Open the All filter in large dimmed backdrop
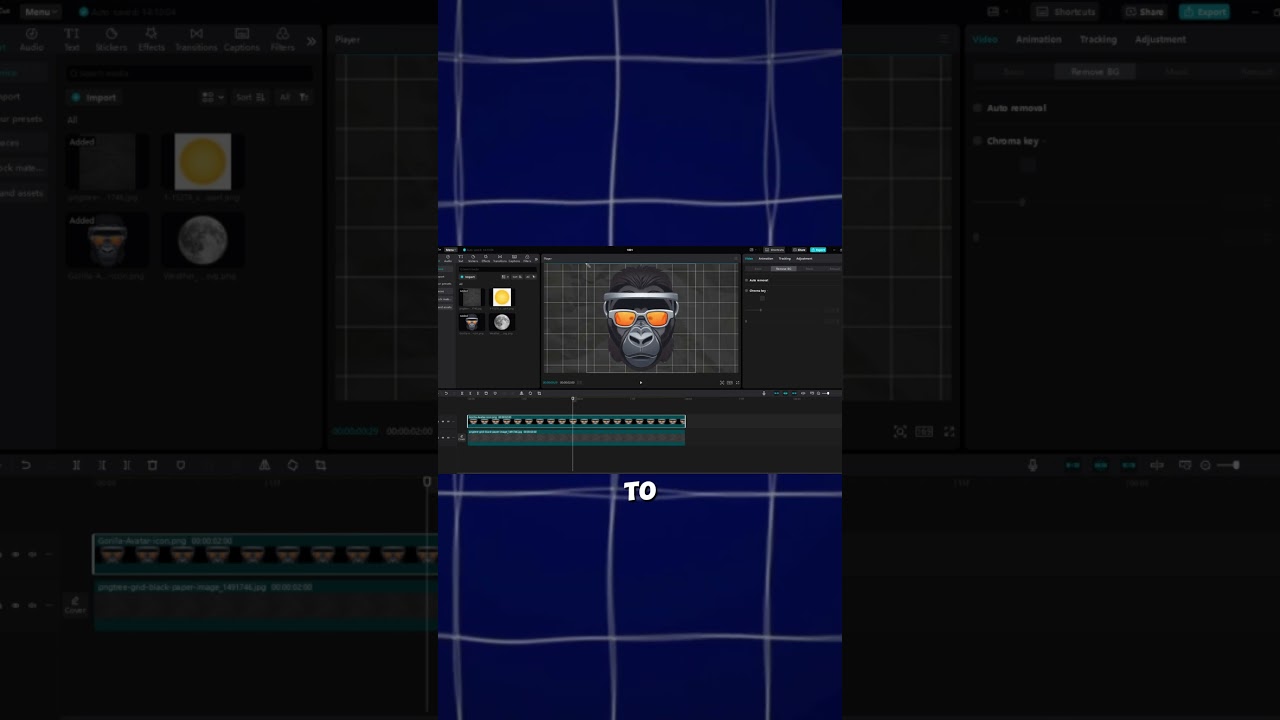Image resolution: width=1280 pixels, height=720 pixels. [284, 97]
